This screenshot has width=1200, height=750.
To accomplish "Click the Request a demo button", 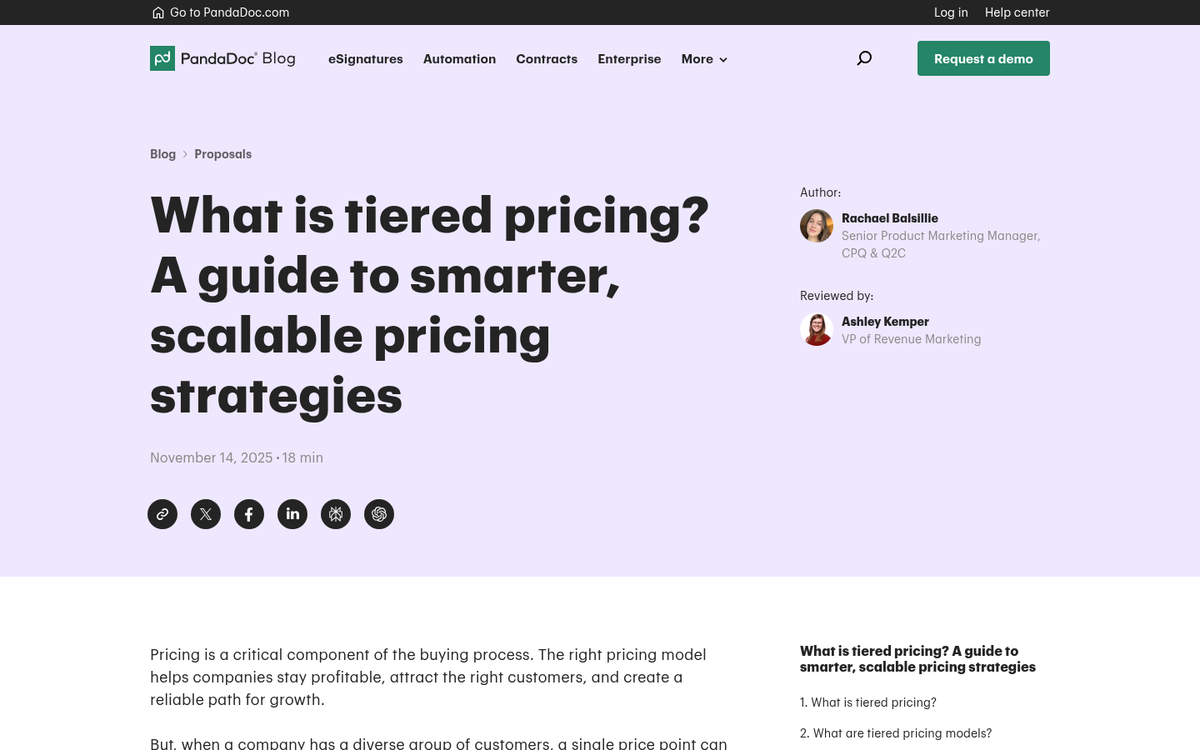I will [983, 58].
